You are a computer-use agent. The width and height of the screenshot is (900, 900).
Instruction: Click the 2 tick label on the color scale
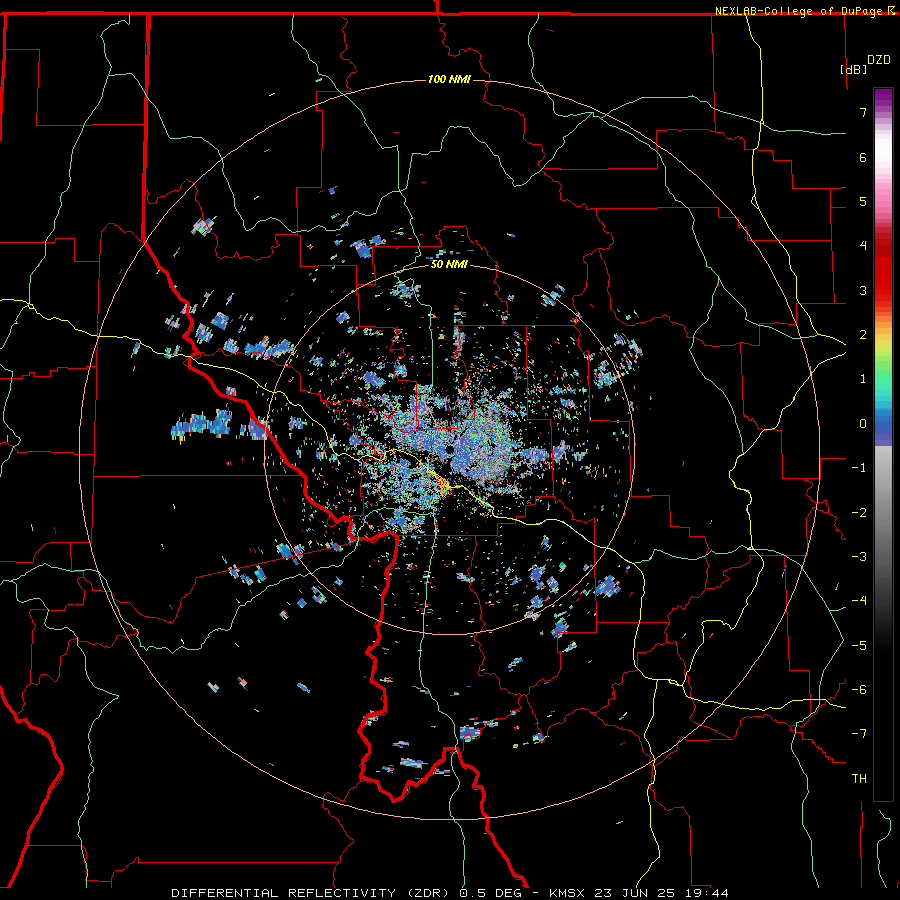[863, 335]
